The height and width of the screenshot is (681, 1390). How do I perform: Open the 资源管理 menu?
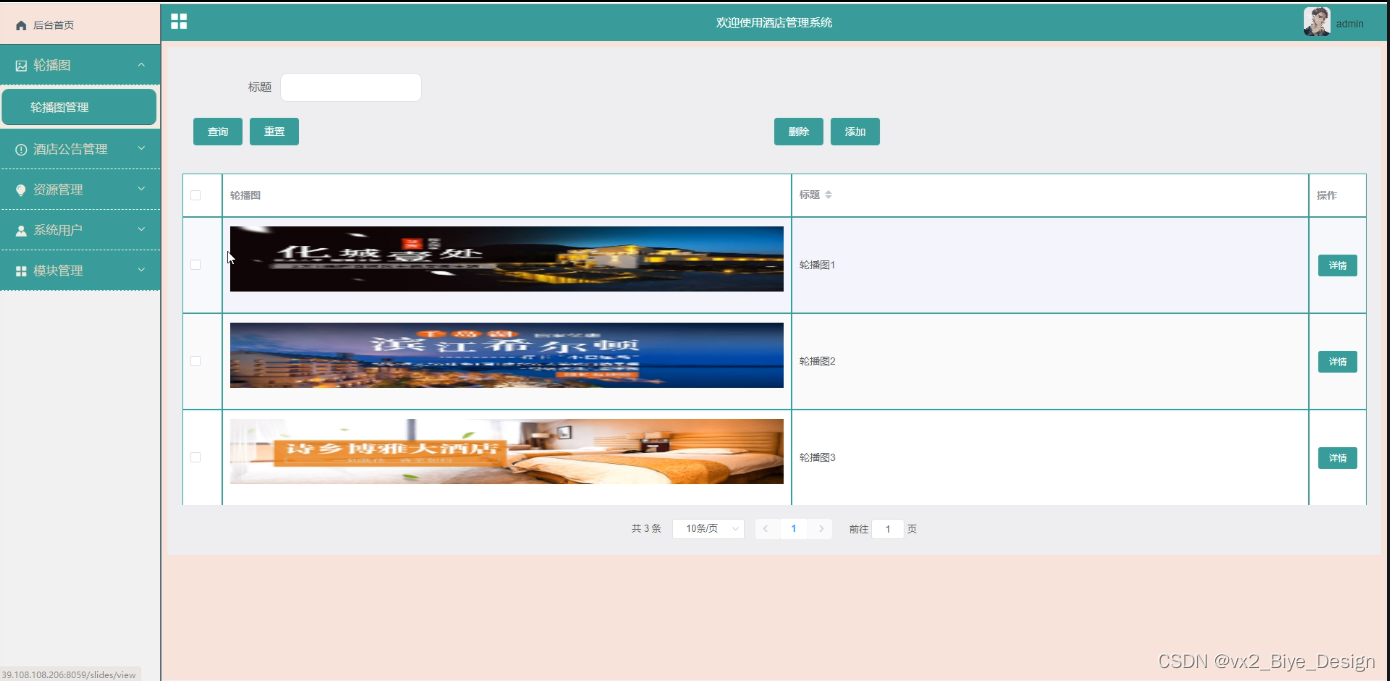click(80, 189)
